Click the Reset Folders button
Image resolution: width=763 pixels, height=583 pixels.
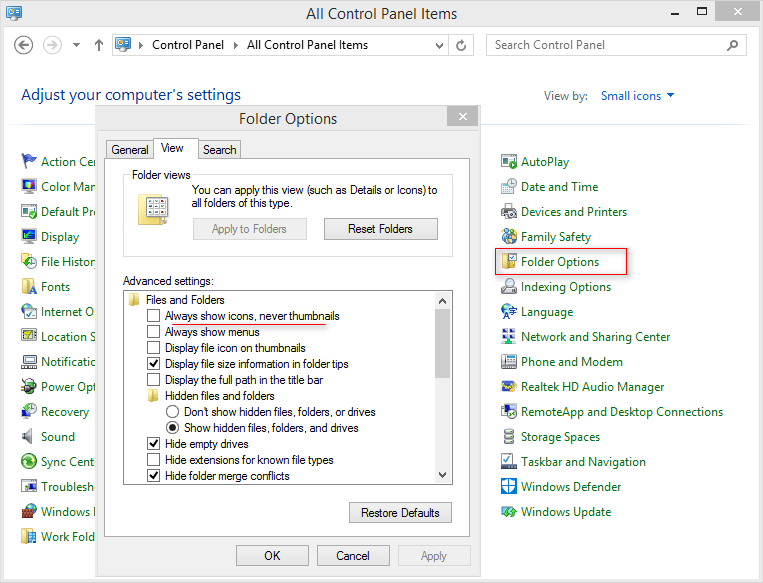381,229
